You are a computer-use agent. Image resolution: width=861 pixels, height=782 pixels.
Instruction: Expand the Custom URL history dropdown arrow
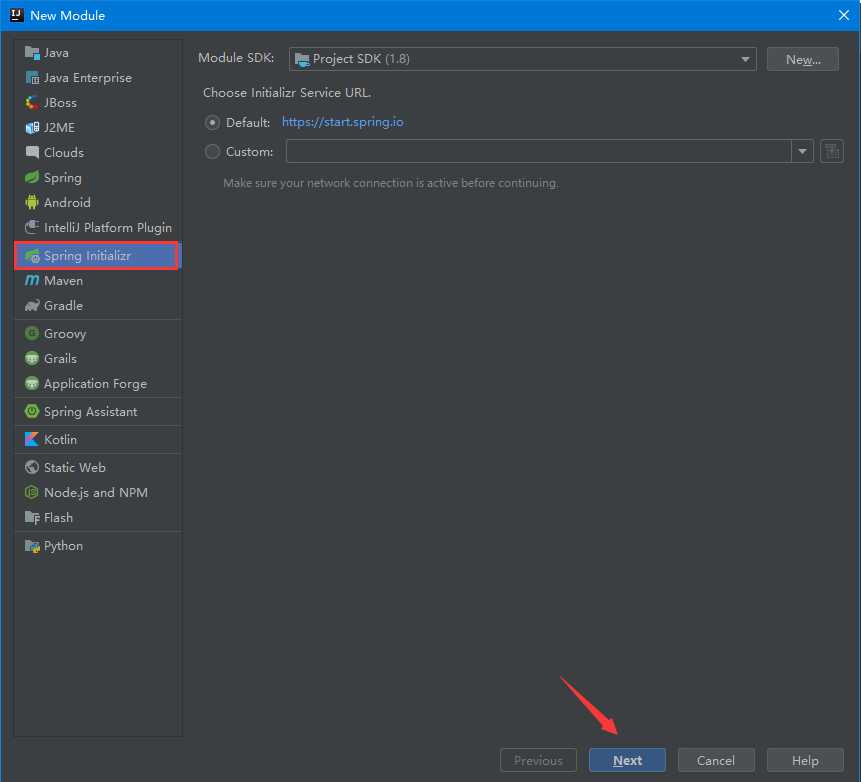(802, 151)
